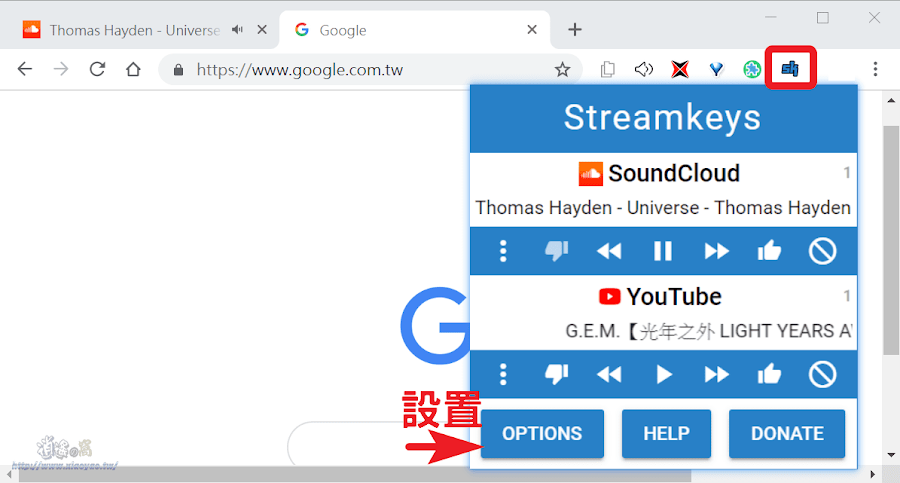The image size is (900, 483).
Task: Bookmark this page with the star icon
Action: [562, 69]
